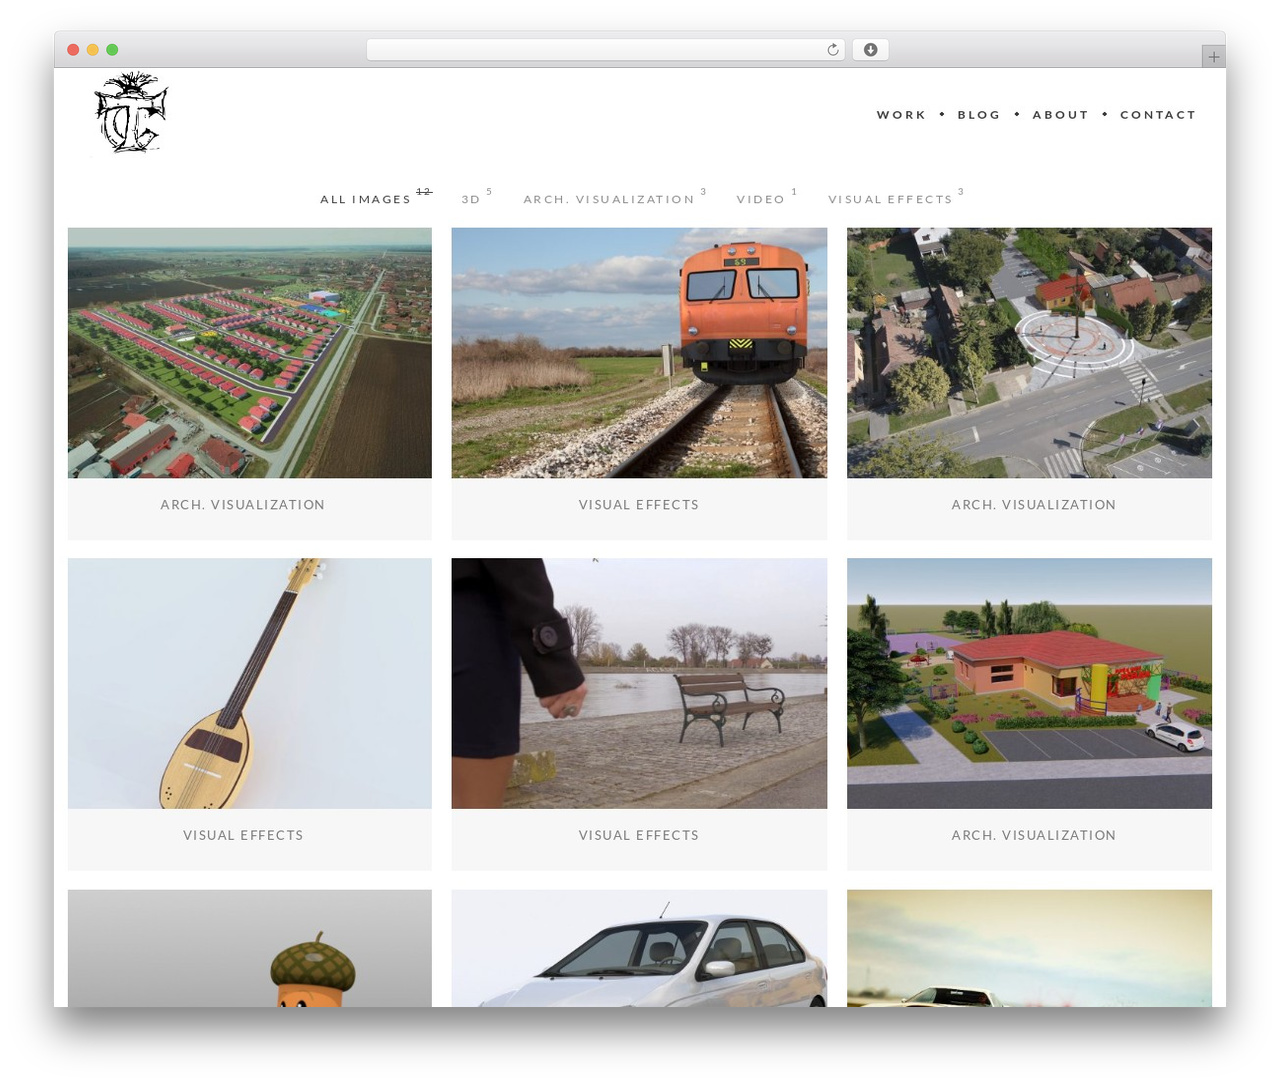Image resolution: width=1280 pixels, height=1084 pixels.
Task: Open the acorn character thumbnail
Action: coord(250,948)
